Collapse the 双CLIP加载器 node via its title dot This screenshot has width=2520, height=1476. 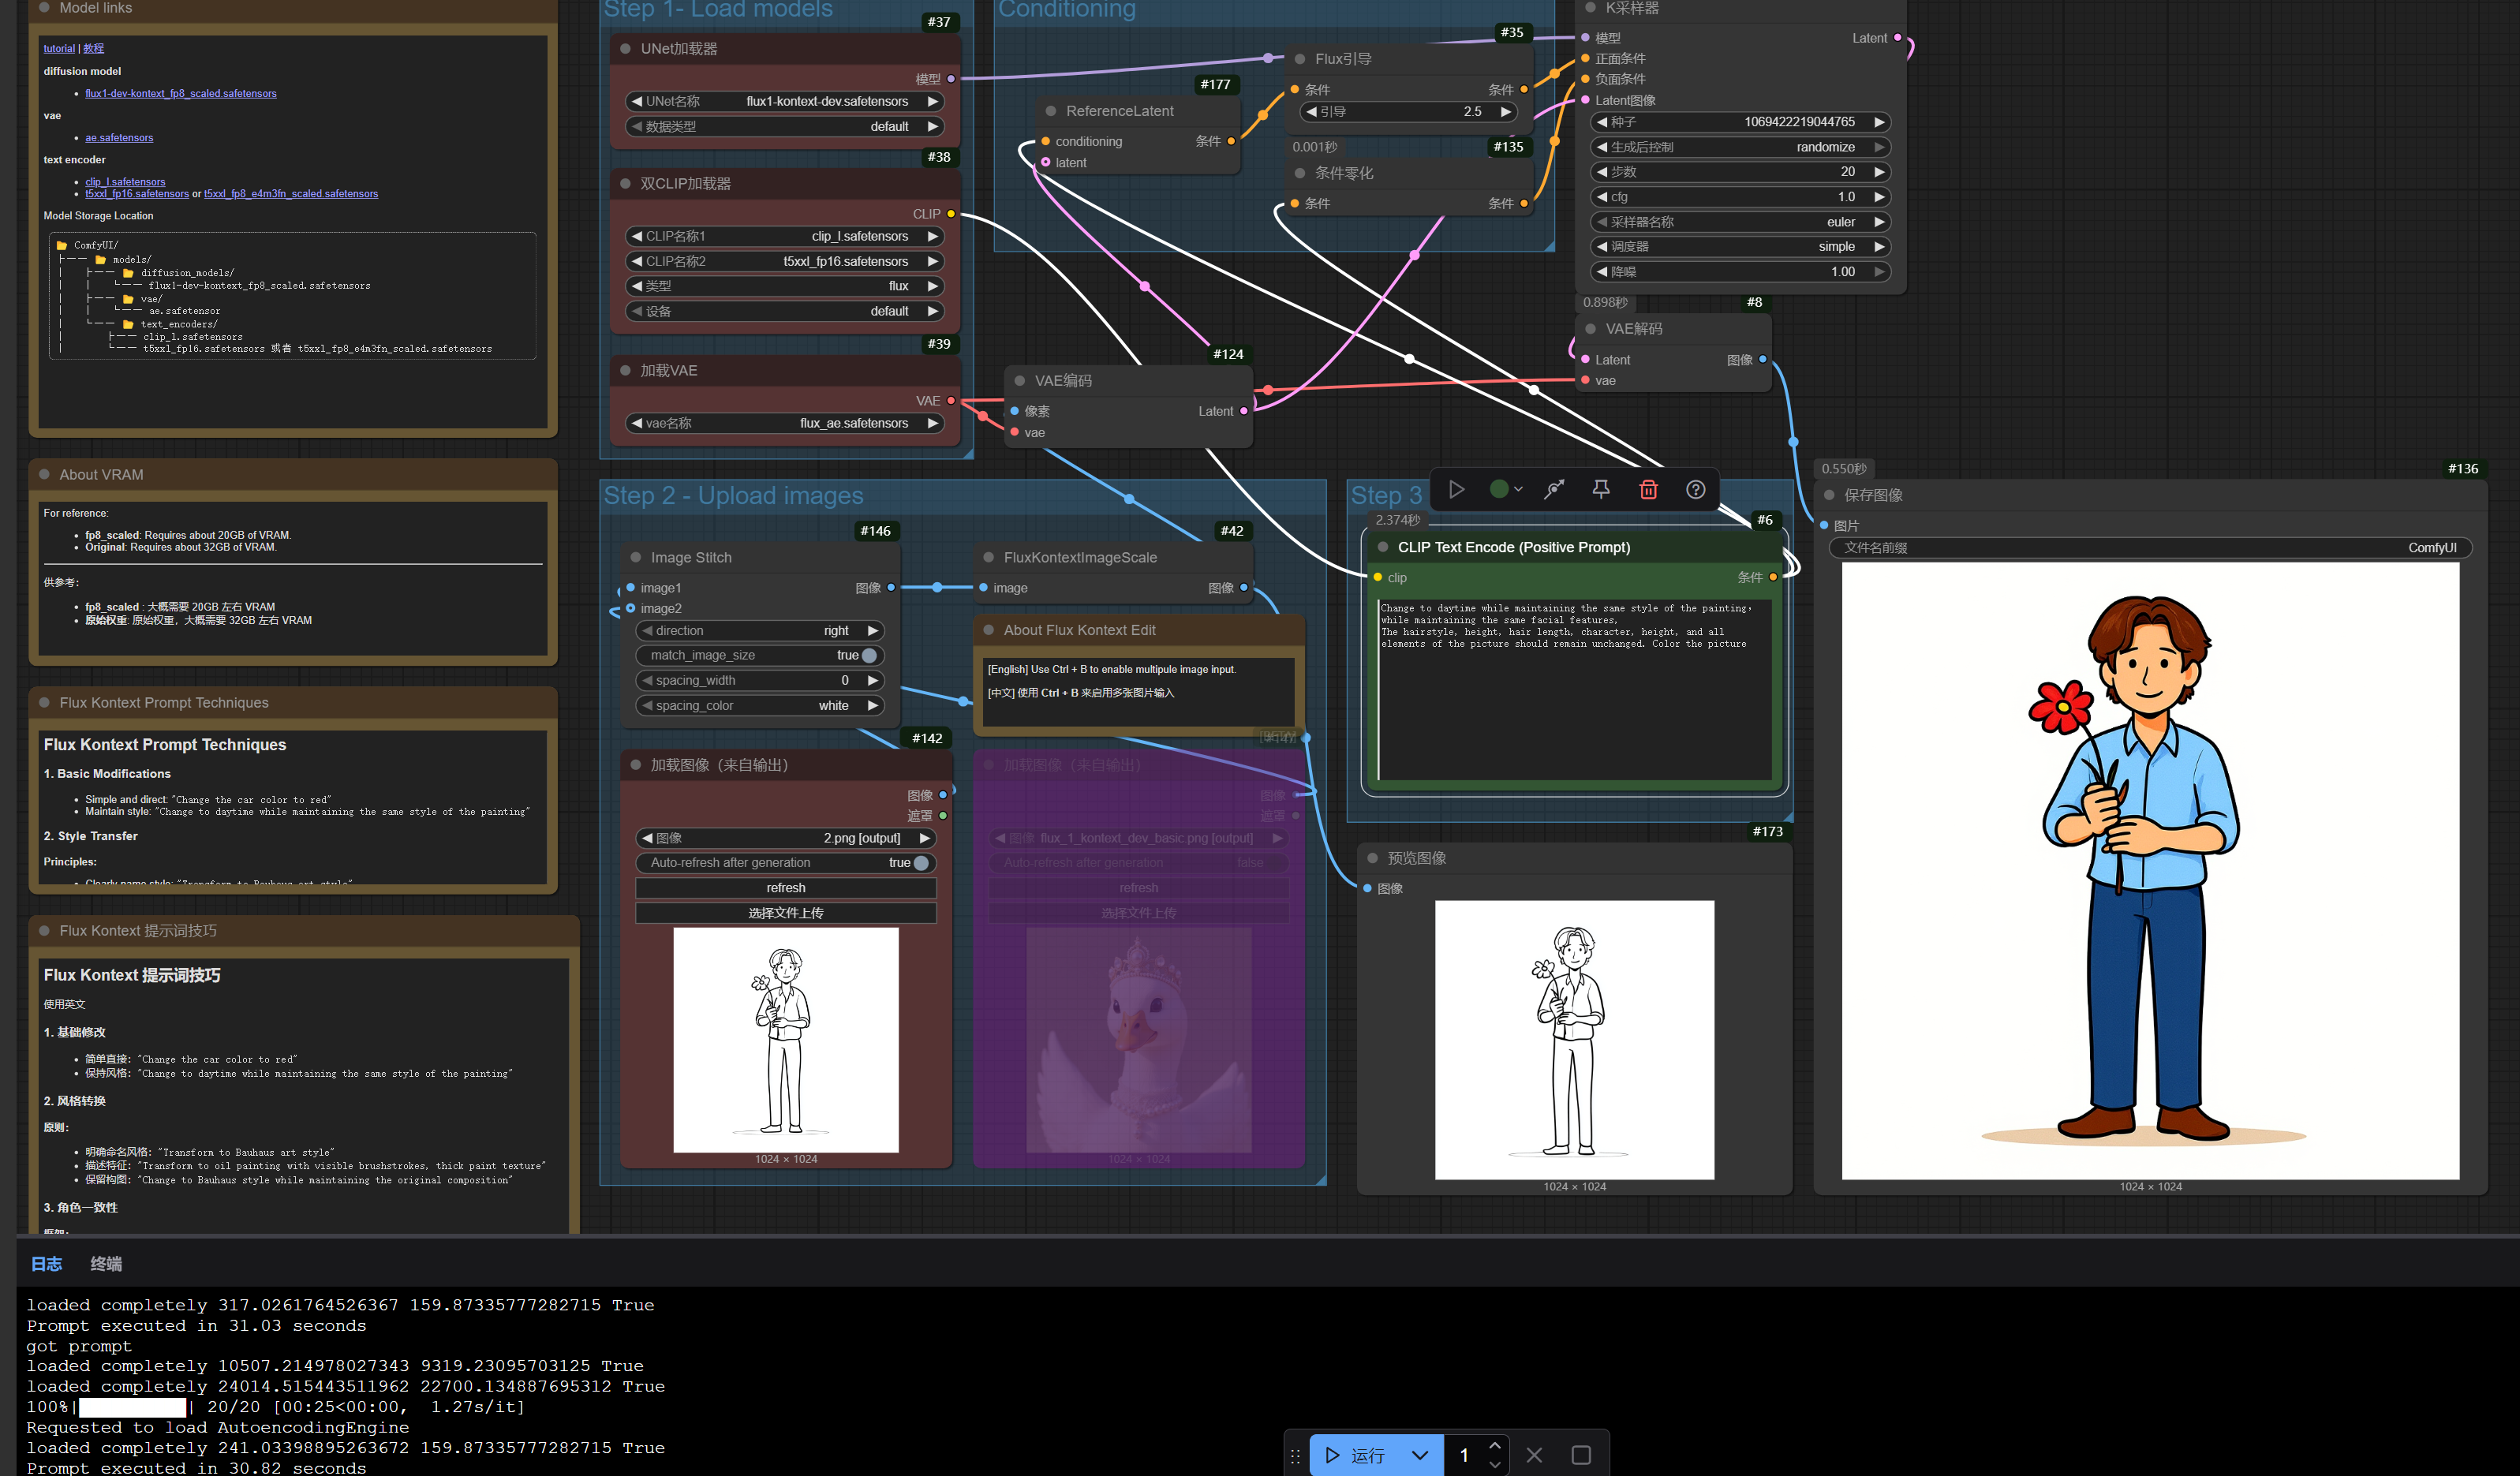point(625,183)
